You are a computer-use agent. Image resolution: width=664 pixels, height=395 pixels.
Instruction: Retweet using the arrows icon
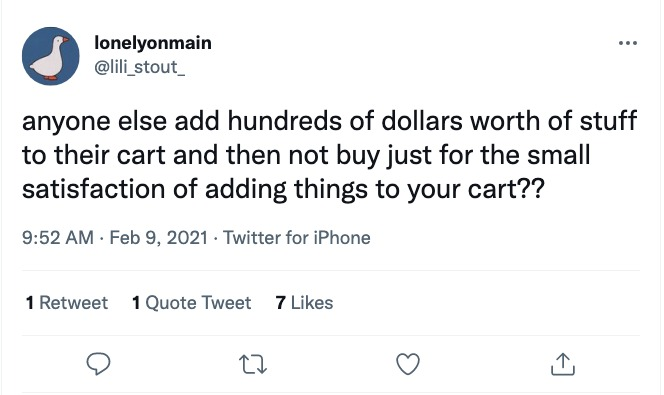point(253,365)
